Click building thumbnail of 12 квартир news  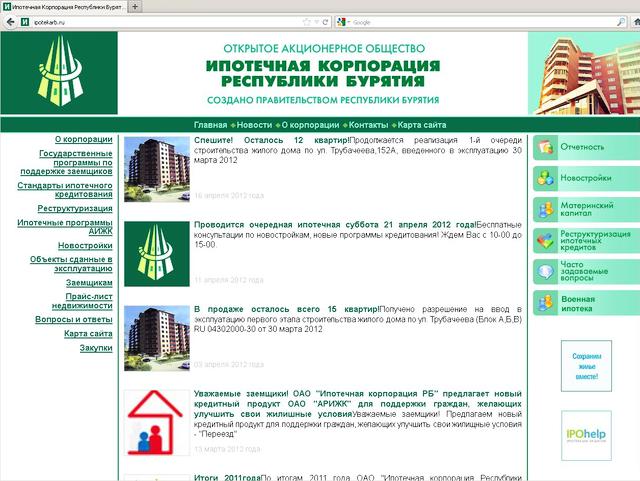[157, 169]
